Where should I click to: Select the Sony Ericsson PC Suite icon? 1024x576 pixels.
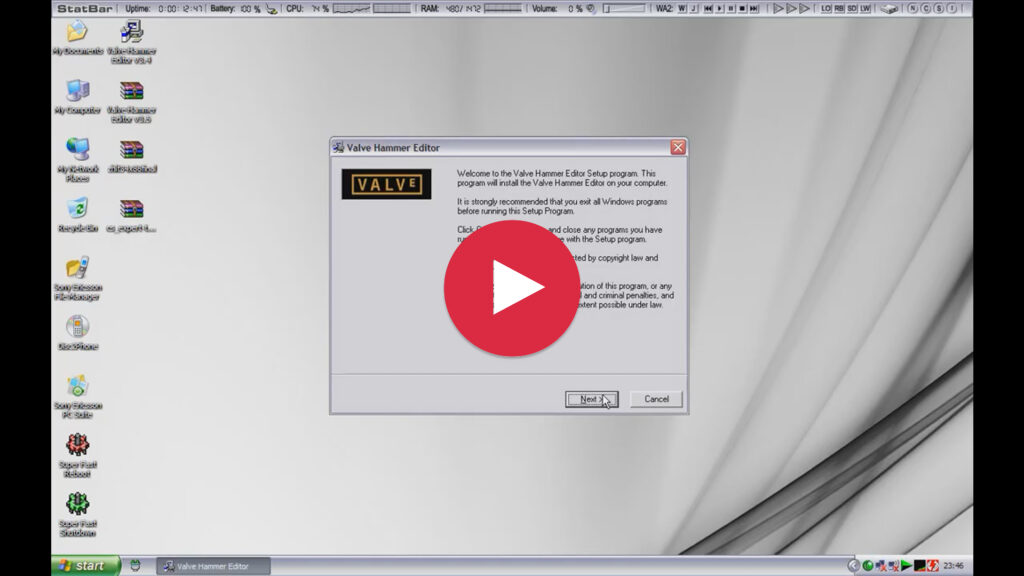click(77, 397)
